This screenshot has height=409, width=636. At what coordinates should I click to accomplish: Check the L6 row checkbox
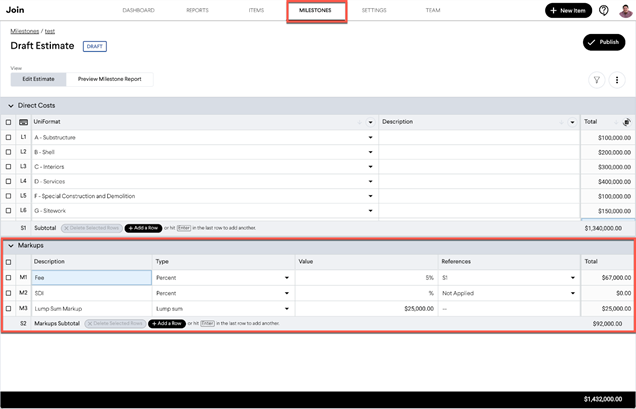point(9,211)
